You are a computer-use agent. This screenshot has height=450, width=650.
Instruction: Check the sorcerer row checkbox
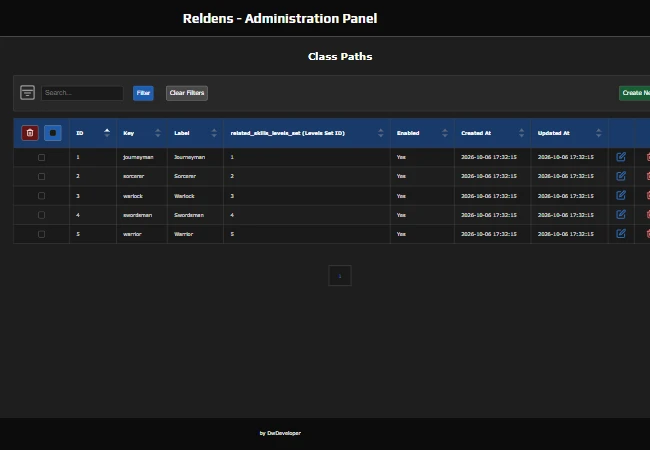tap(41, 177)
